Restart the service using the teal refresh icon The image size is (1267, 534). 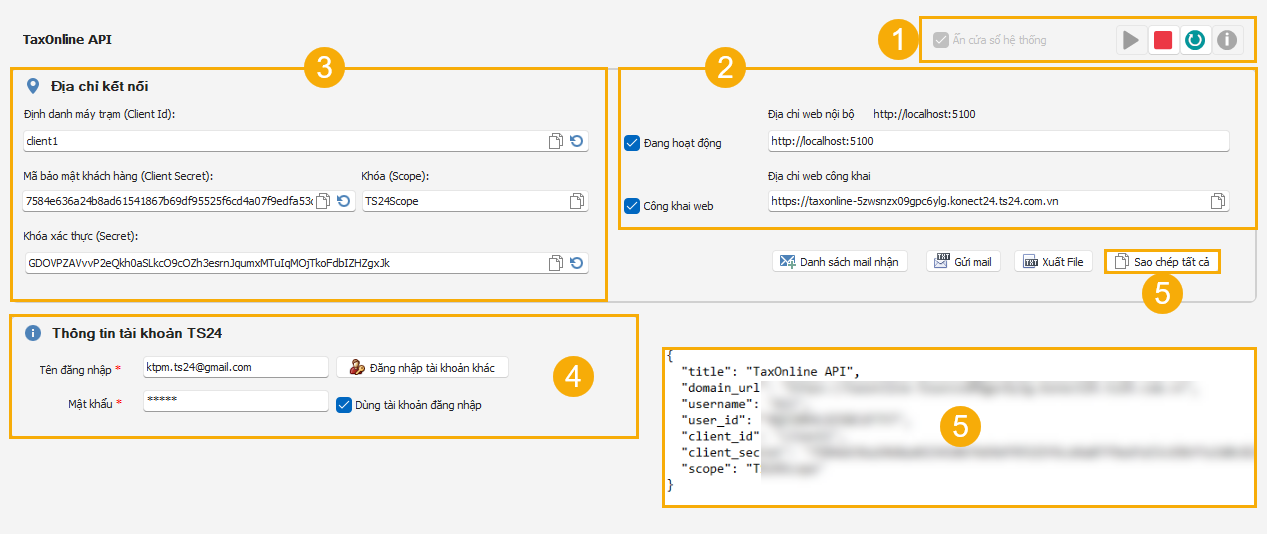pos(1195,40)
